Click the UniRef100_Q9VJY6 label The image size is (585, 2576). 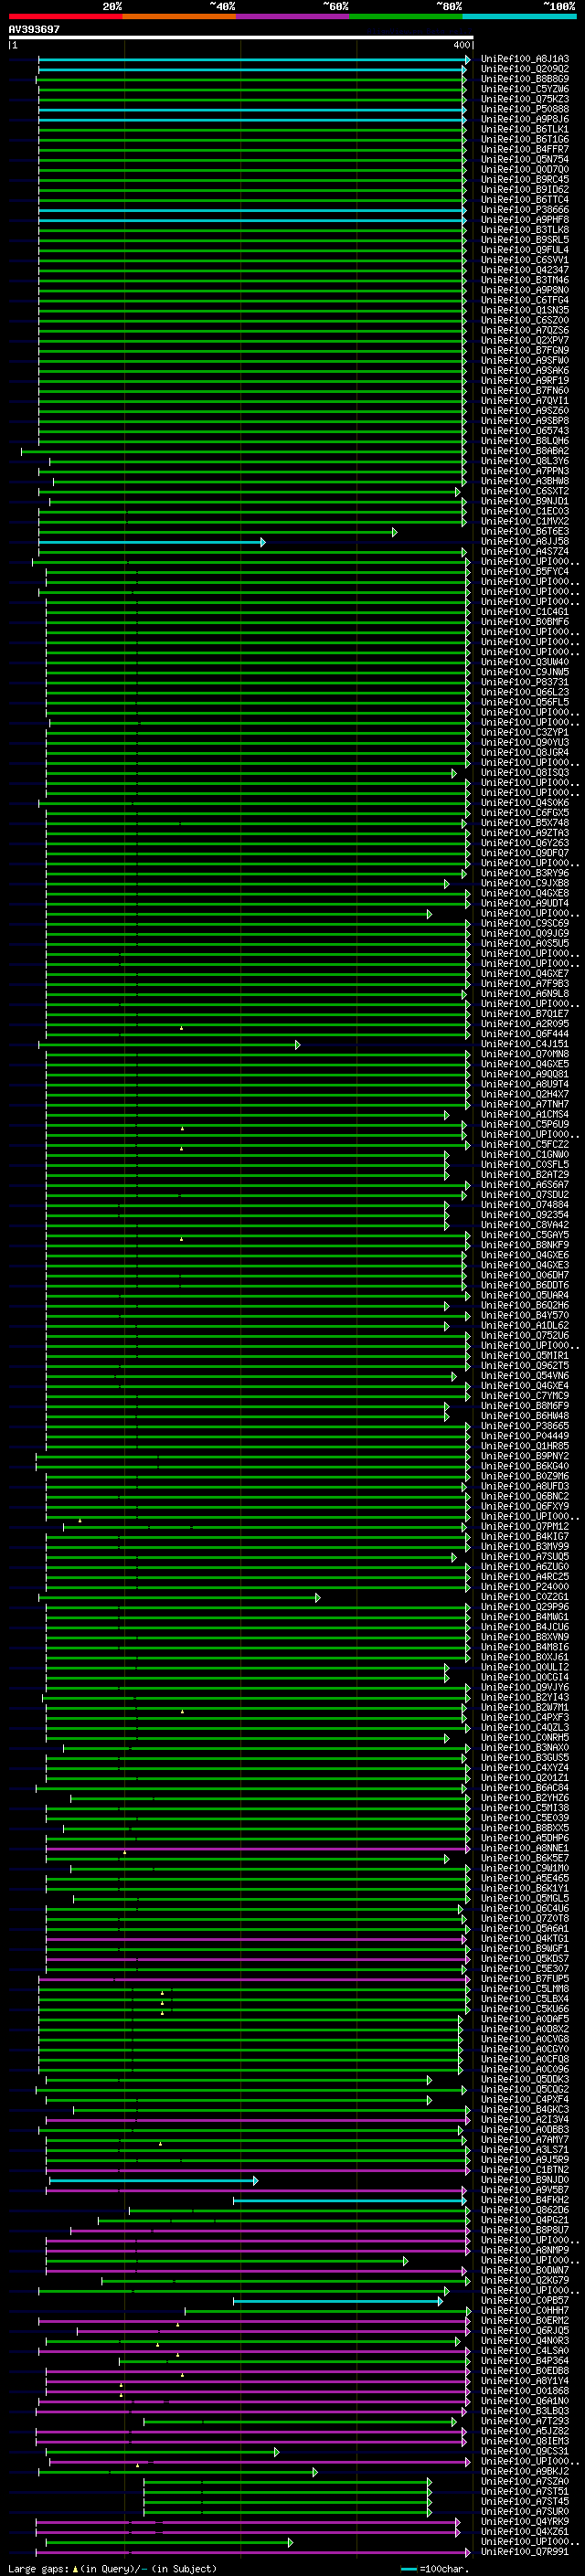tap(525, 1687)
